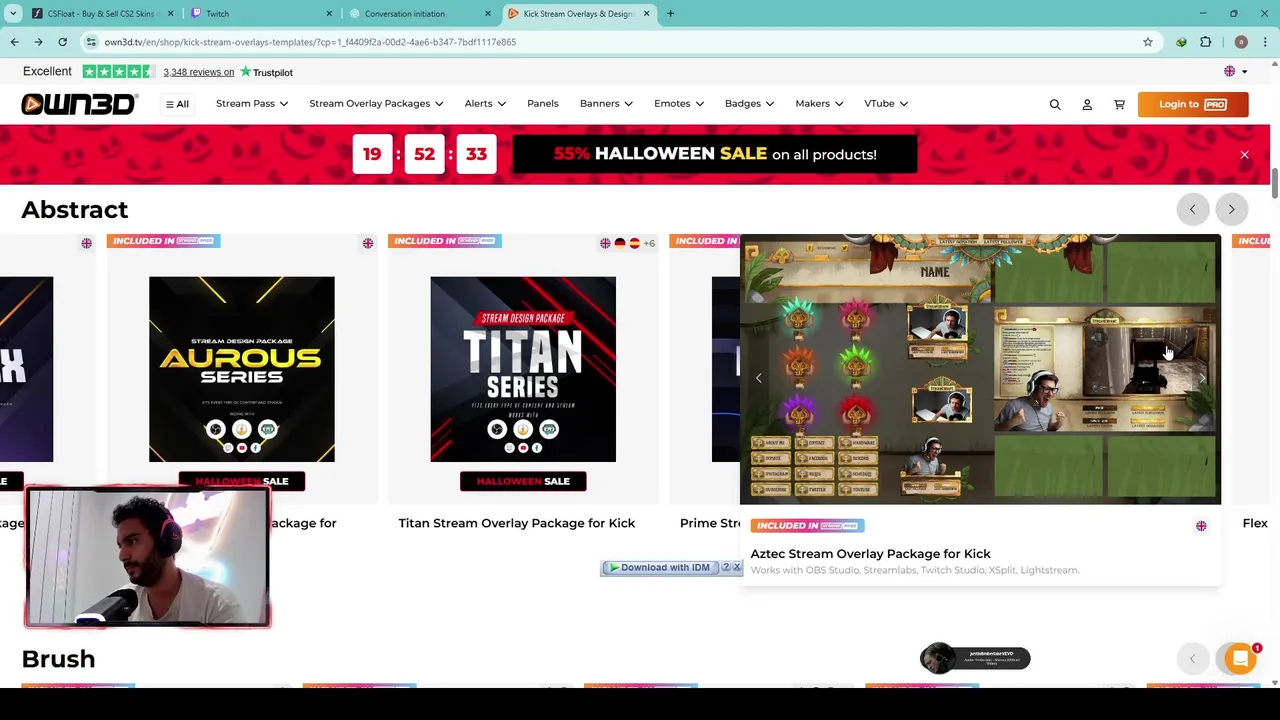
Task: Expand the Badges menu
Action: click(x=750, y=104)
